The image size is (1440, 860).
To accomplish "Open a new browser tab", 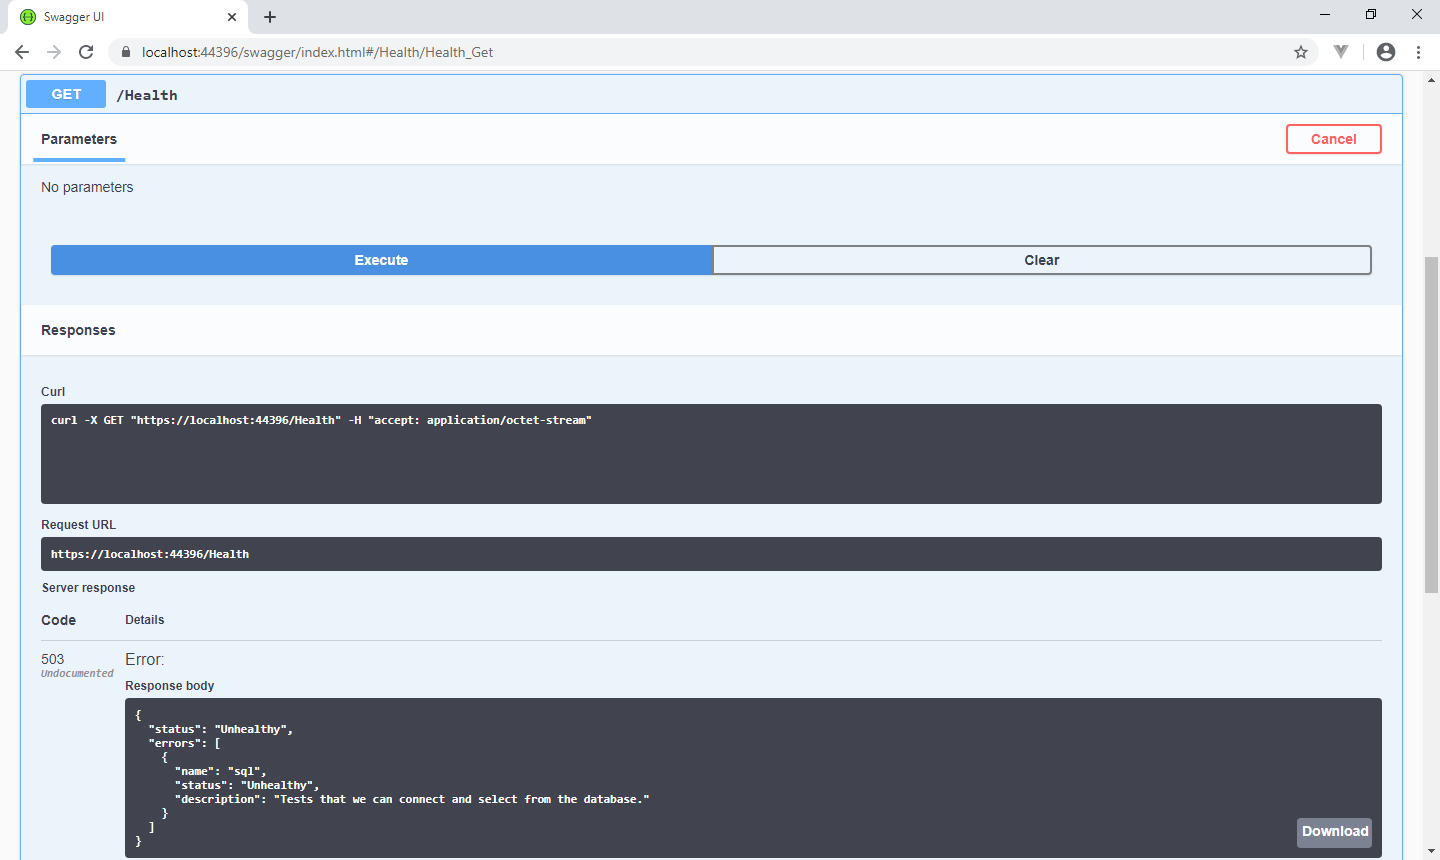I will pos(270,16).
